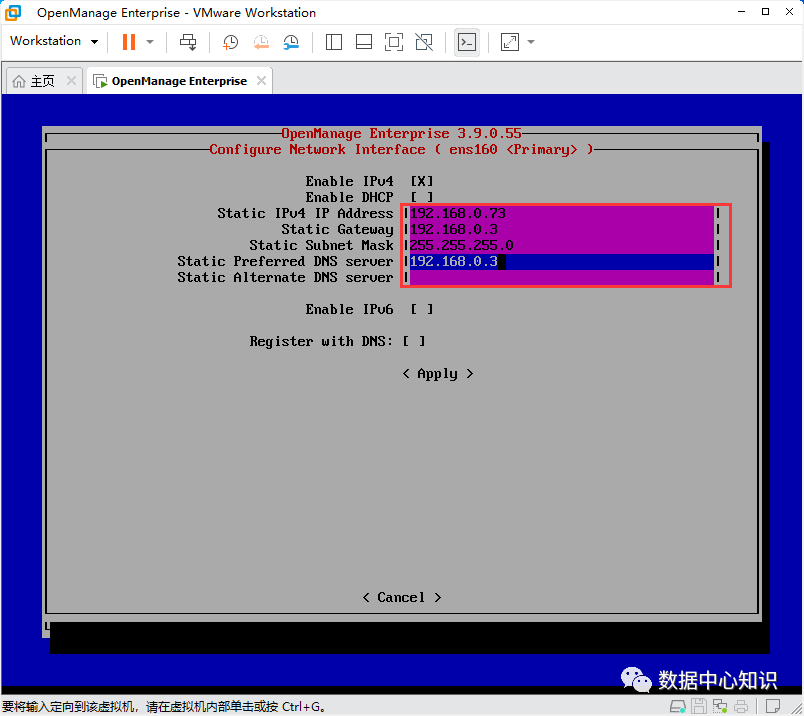
Task: Click the Static Alternate DNS server field
Action: tap(562, 277)
